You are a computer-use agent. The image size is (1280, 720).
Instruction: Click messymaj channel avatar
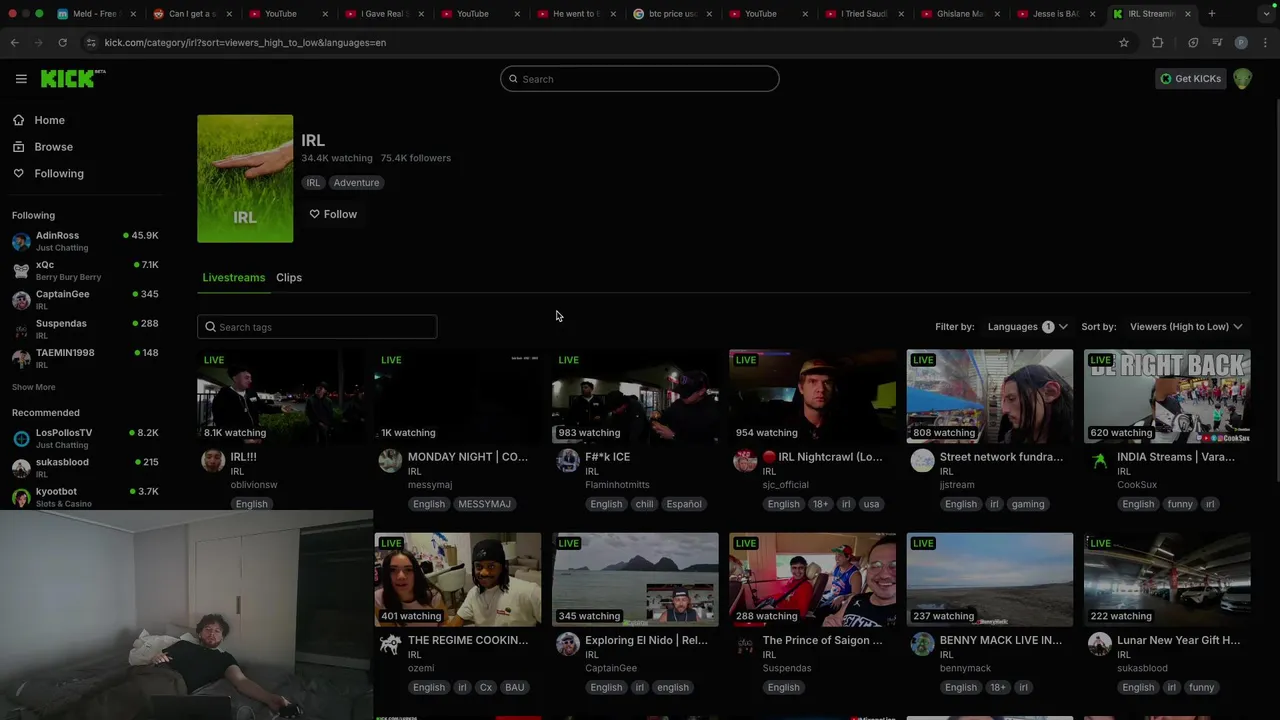pyautogui.click(x=390, y=460)
